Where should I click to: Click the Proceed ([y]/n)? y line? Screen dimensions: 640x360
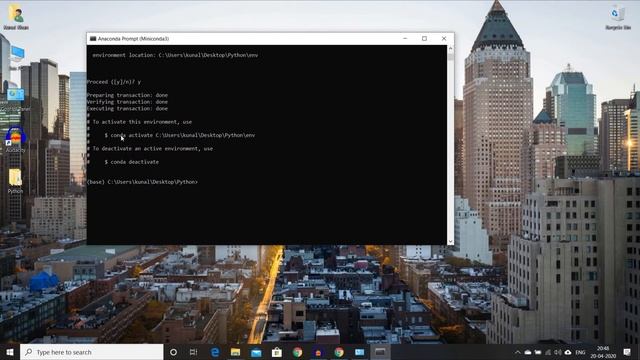coord(114,82)
